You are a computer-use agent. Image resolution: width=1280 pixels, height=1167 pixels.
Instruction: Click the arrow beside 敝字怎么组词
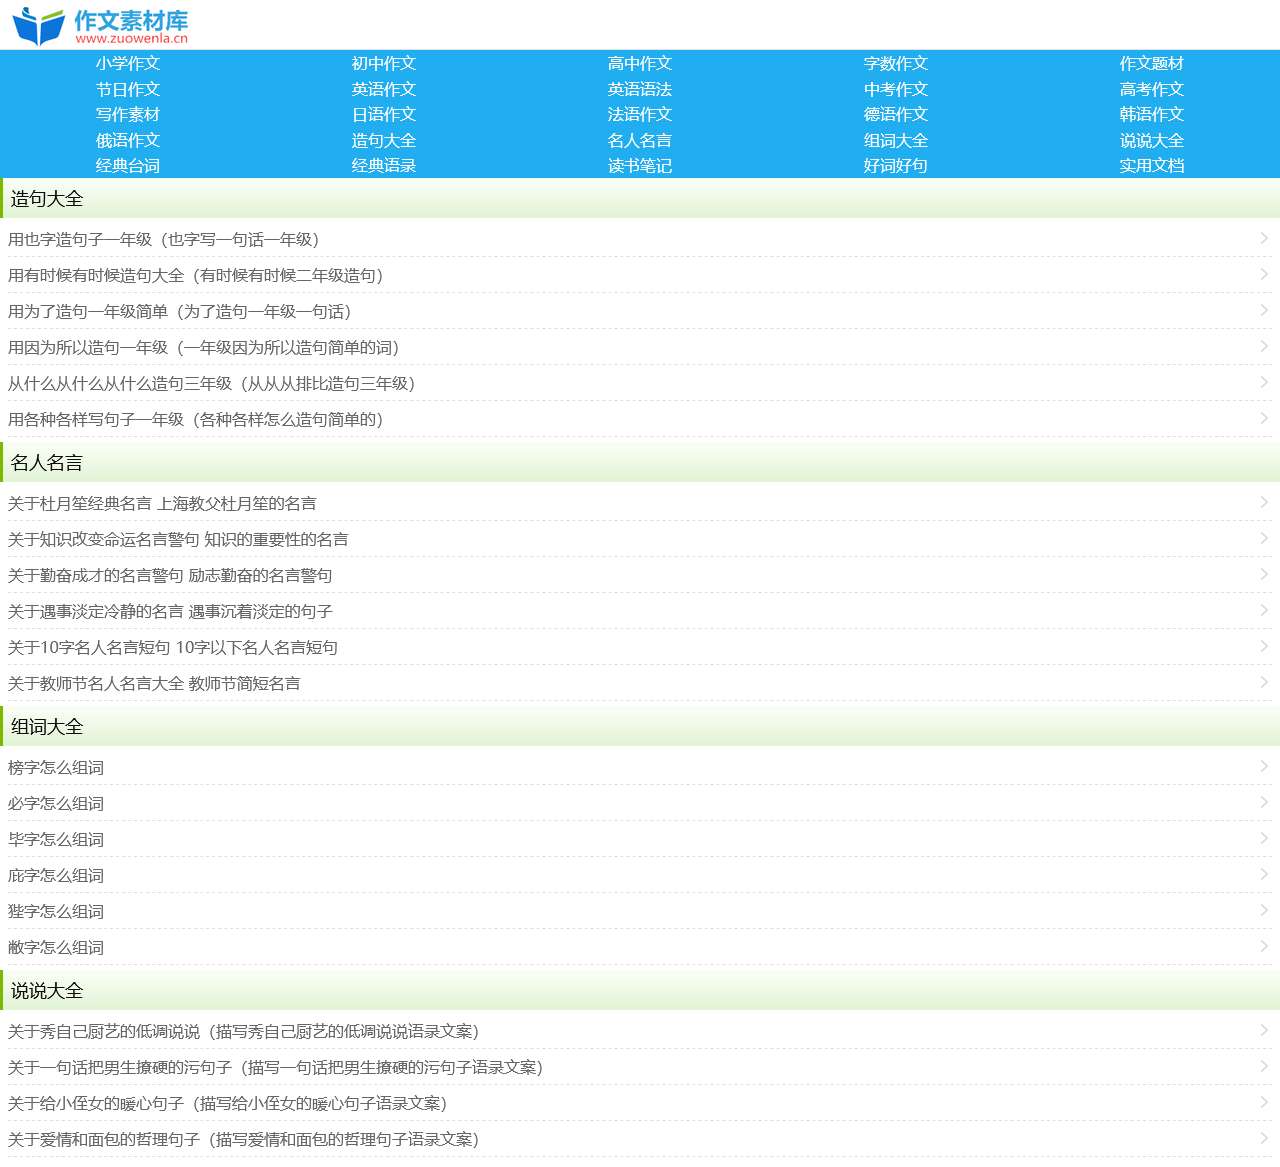pyautogui.click(x=1264, y=947)
